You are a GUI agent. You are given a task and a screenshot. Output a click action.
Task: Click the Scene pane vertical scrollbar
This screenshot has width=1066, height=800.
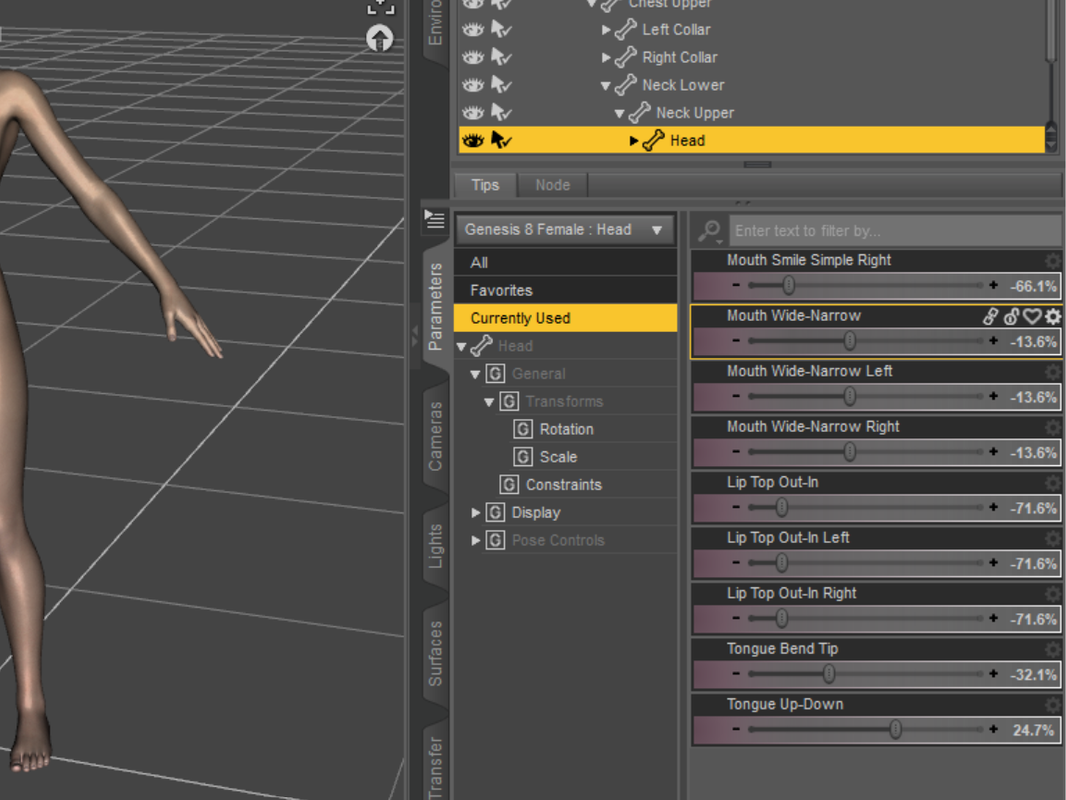(1051, 76)
